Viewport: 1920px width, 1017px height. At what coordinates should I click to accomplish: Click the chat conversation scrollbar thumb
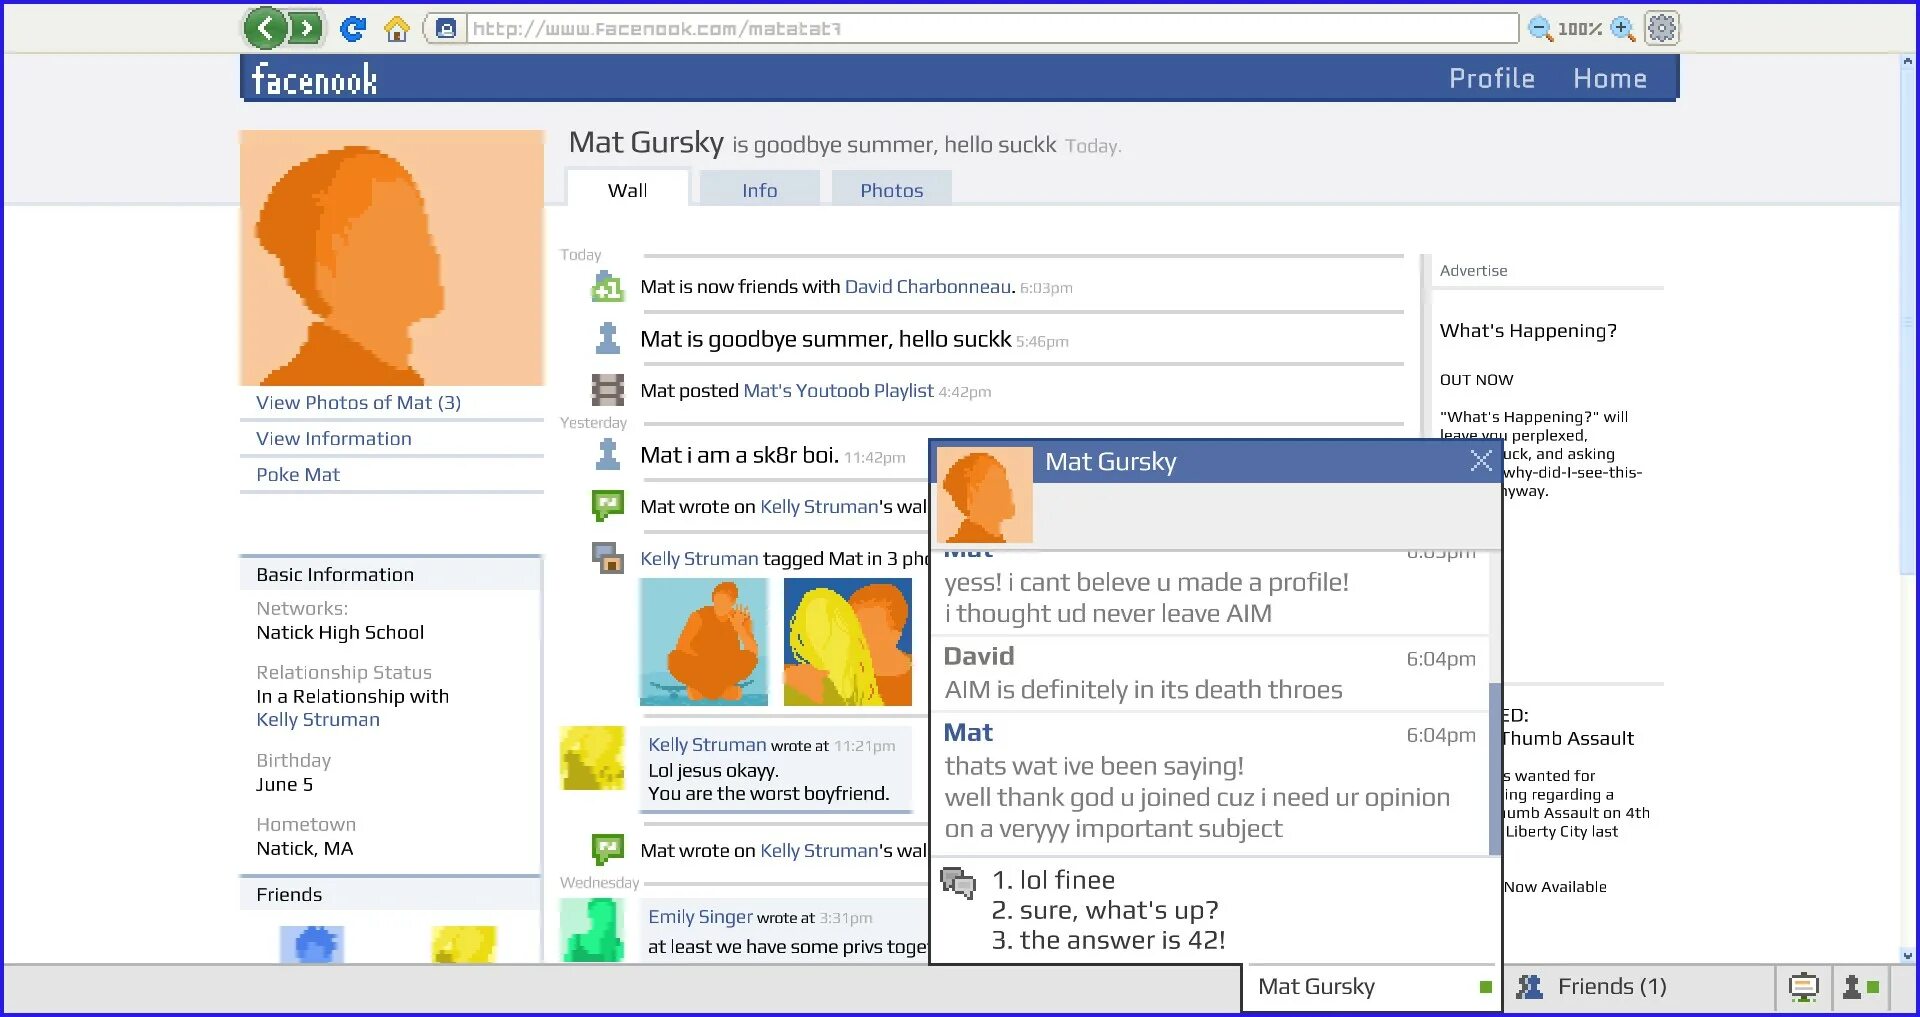tap(1495, 768)
